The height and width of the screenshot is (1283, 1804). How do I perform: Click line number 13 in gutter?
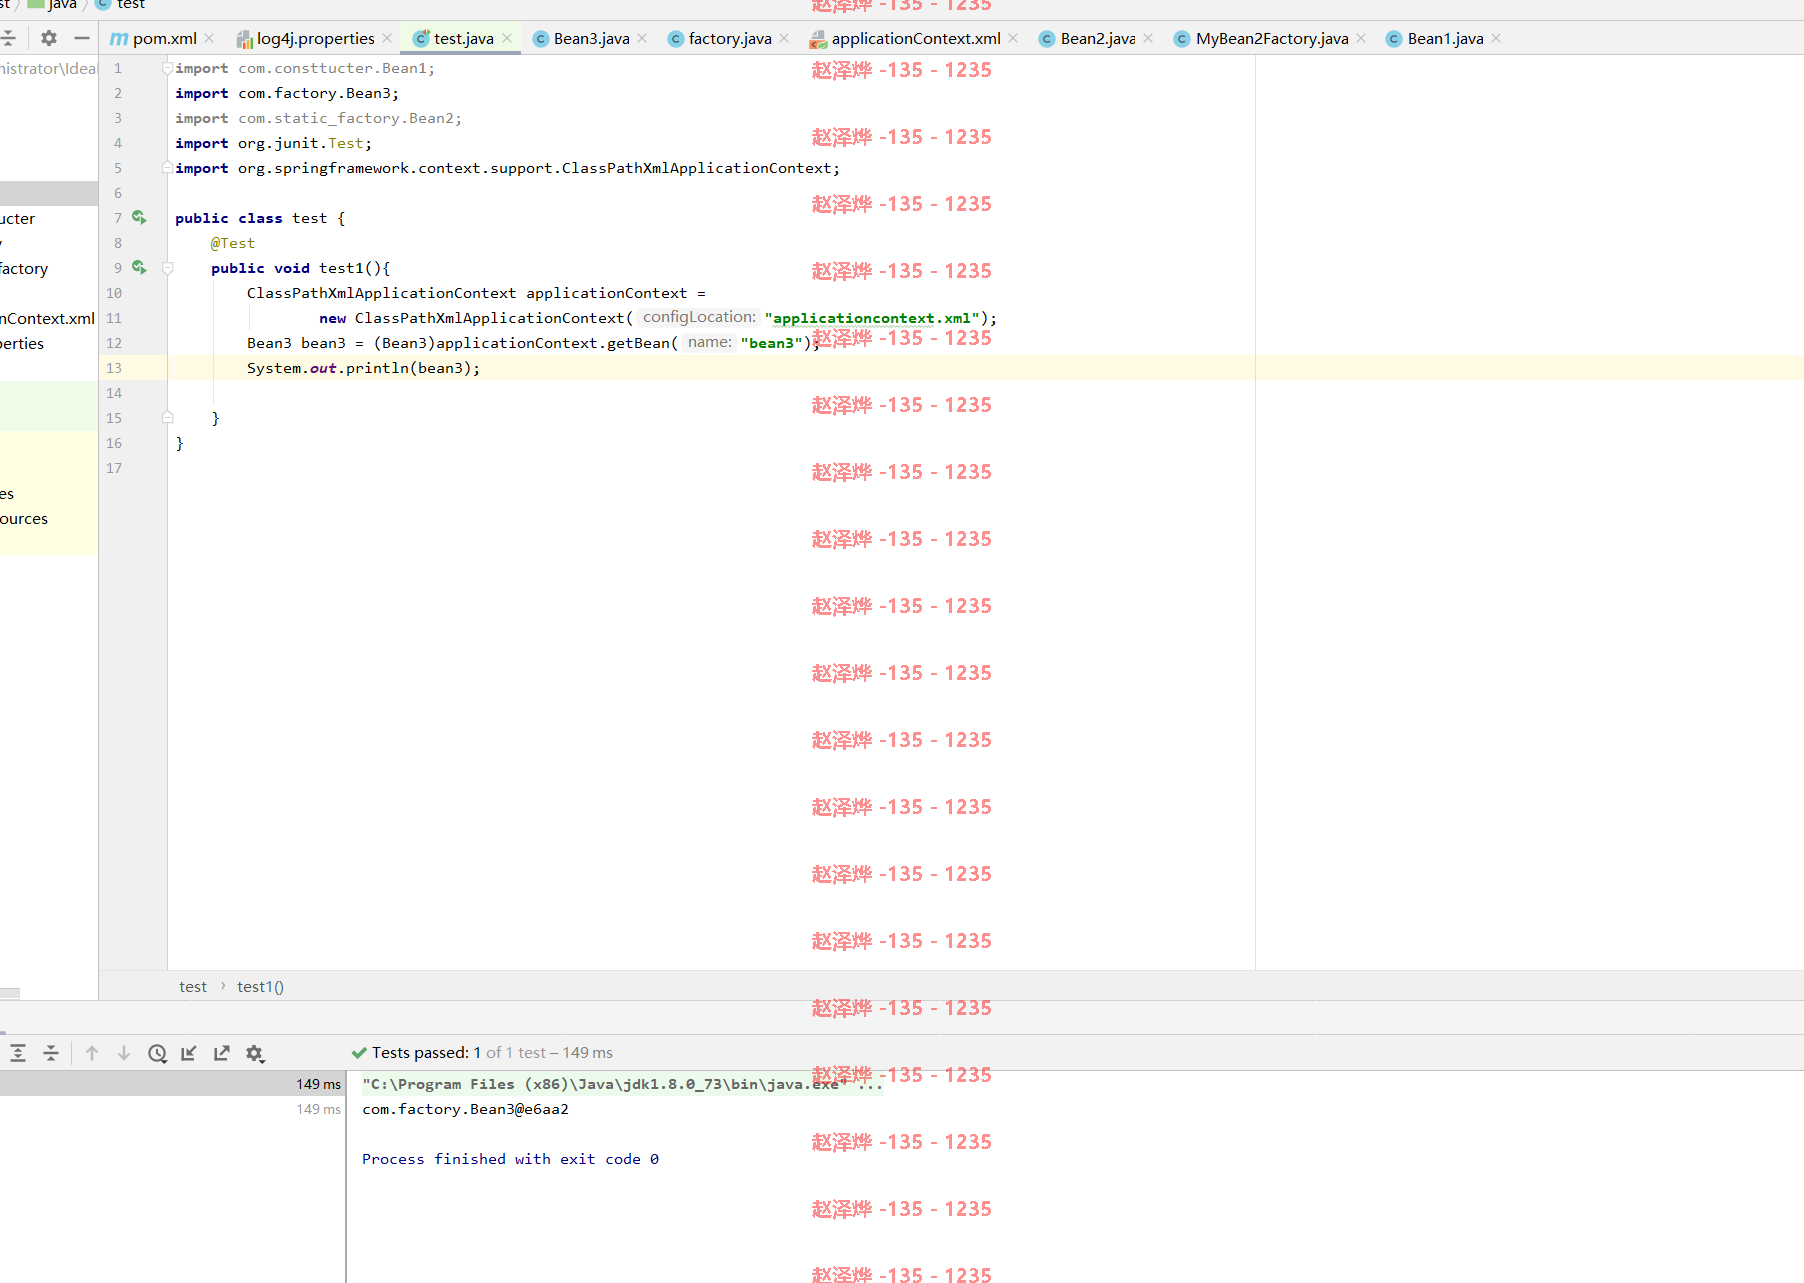pos(114,368)
